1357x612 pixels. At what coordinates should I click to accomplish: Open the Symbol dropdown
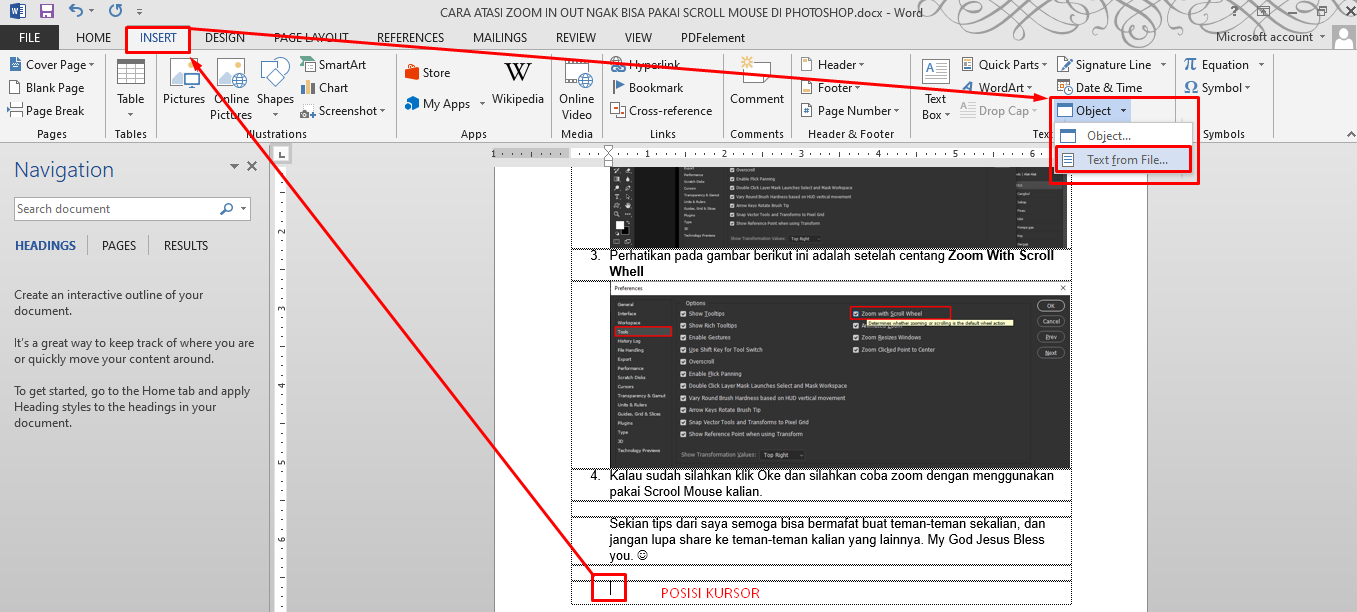click(1249, 89)
